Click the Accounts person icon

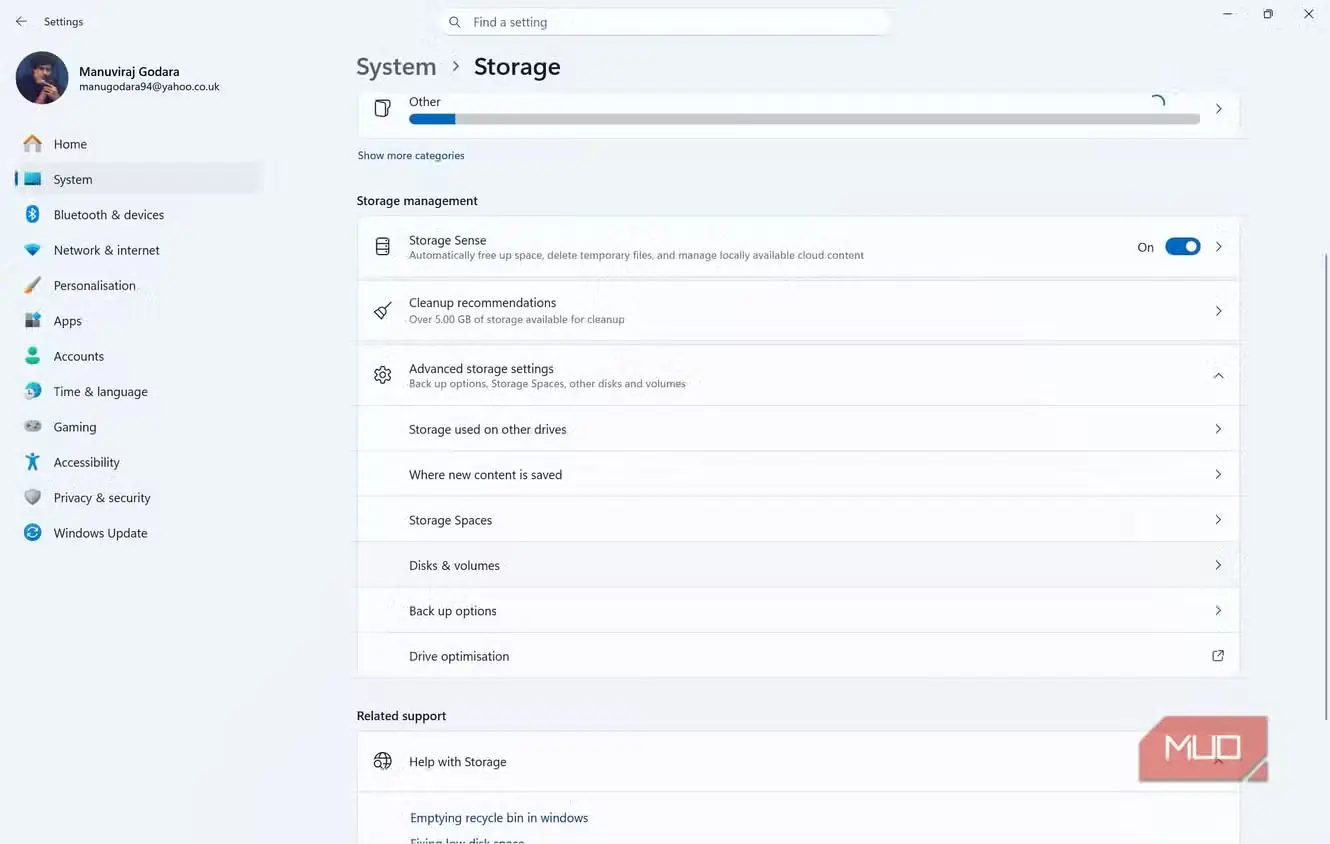[33, 356]
